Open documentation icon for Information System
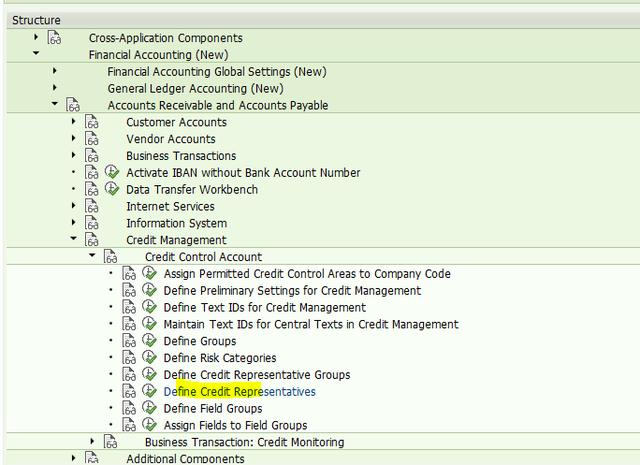 point(91,223)
